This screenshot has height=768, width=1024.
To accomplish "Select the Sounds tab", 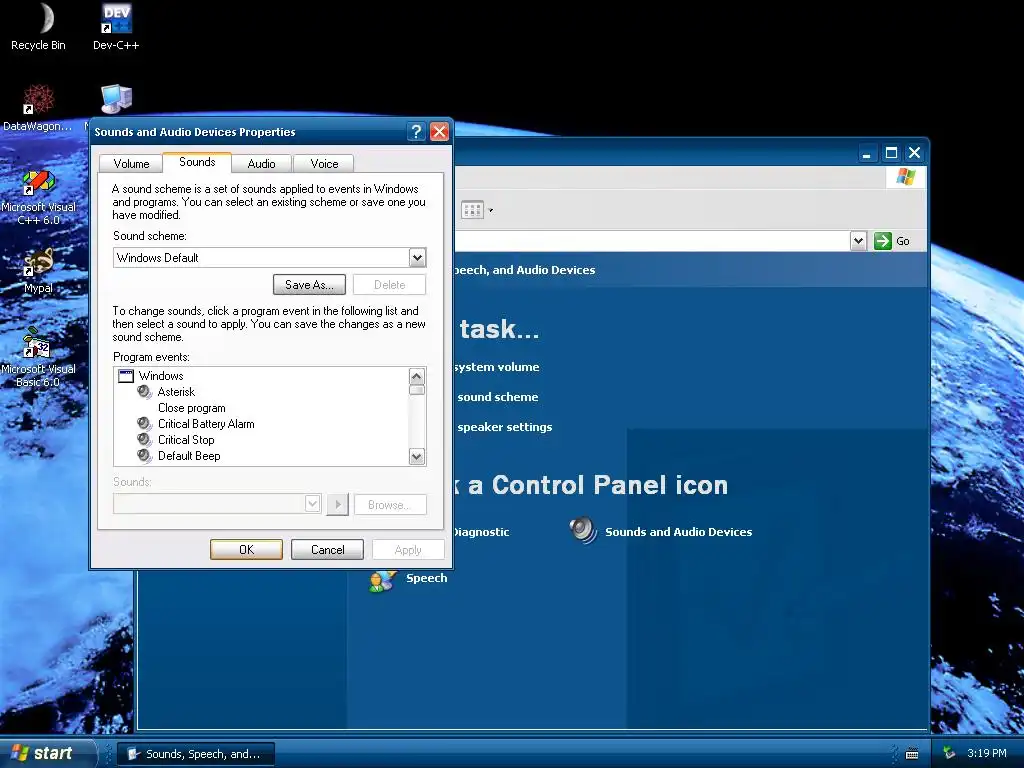I will pyautogui.click(x=197, y=162).
